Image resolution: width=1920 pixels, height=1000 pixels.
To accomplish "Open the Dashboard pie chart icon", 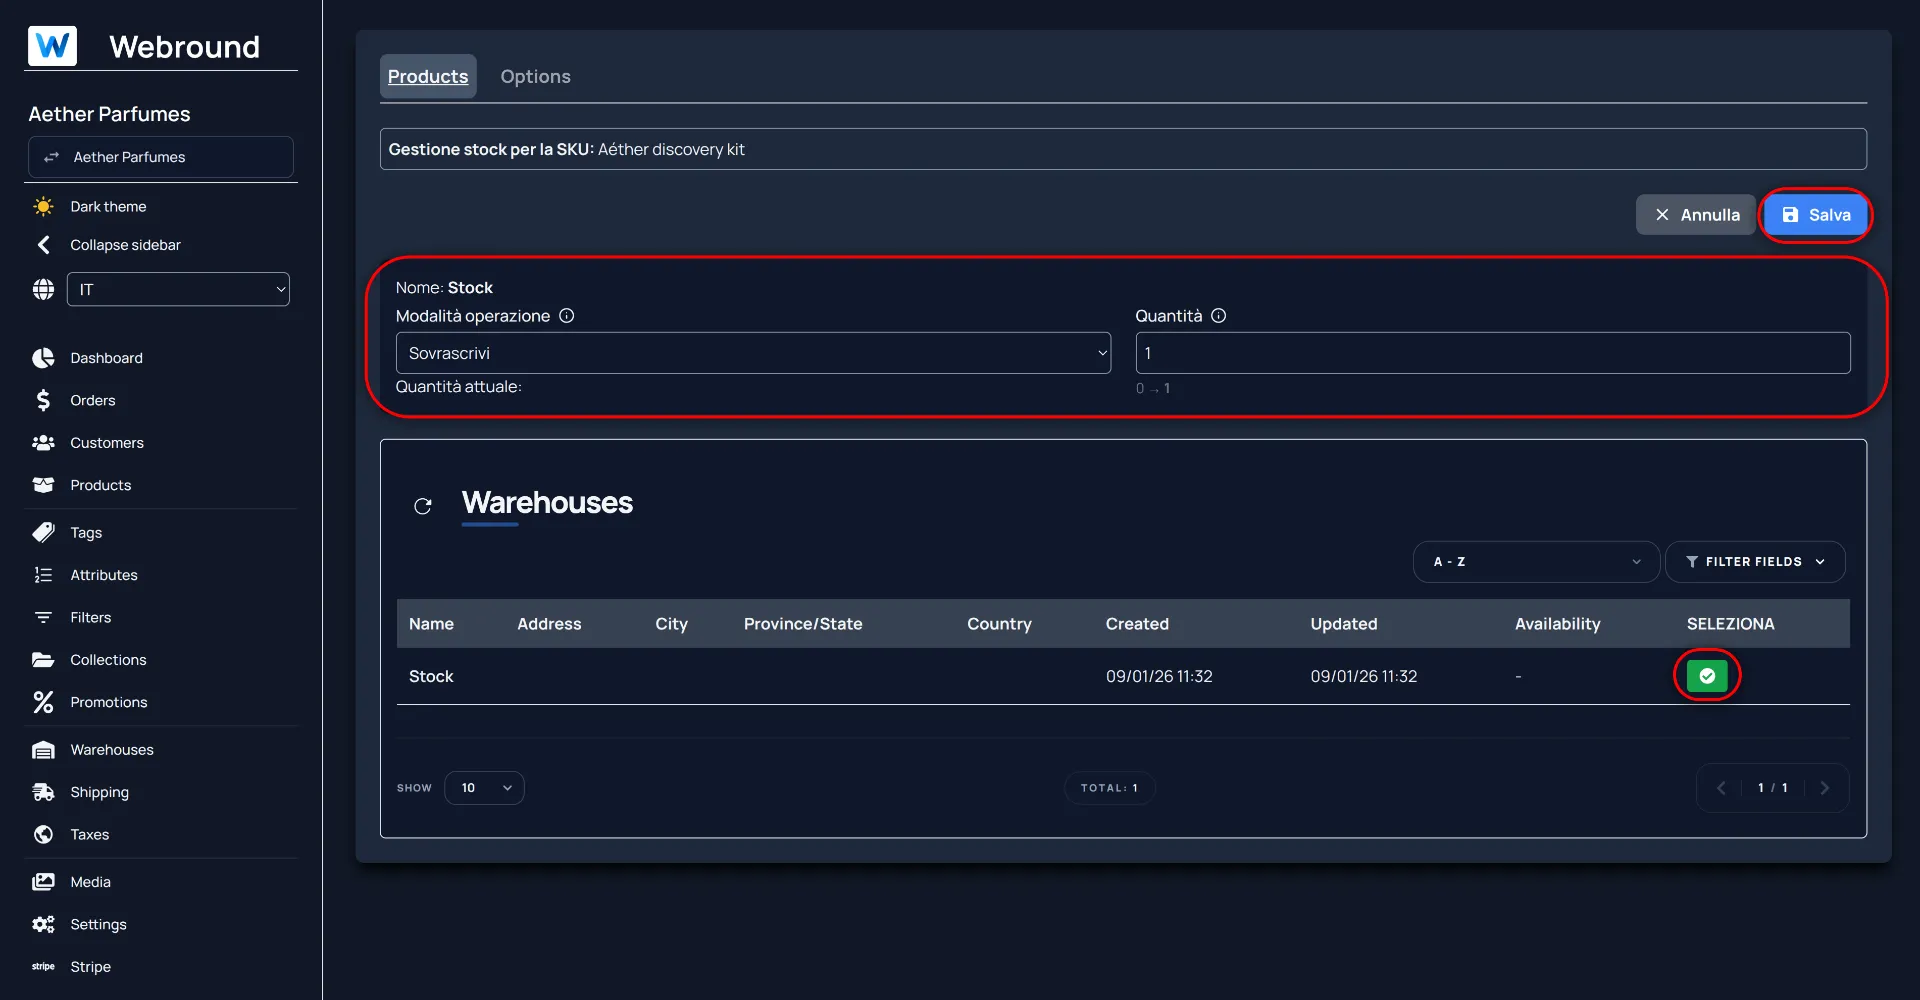I will (43, 358).
